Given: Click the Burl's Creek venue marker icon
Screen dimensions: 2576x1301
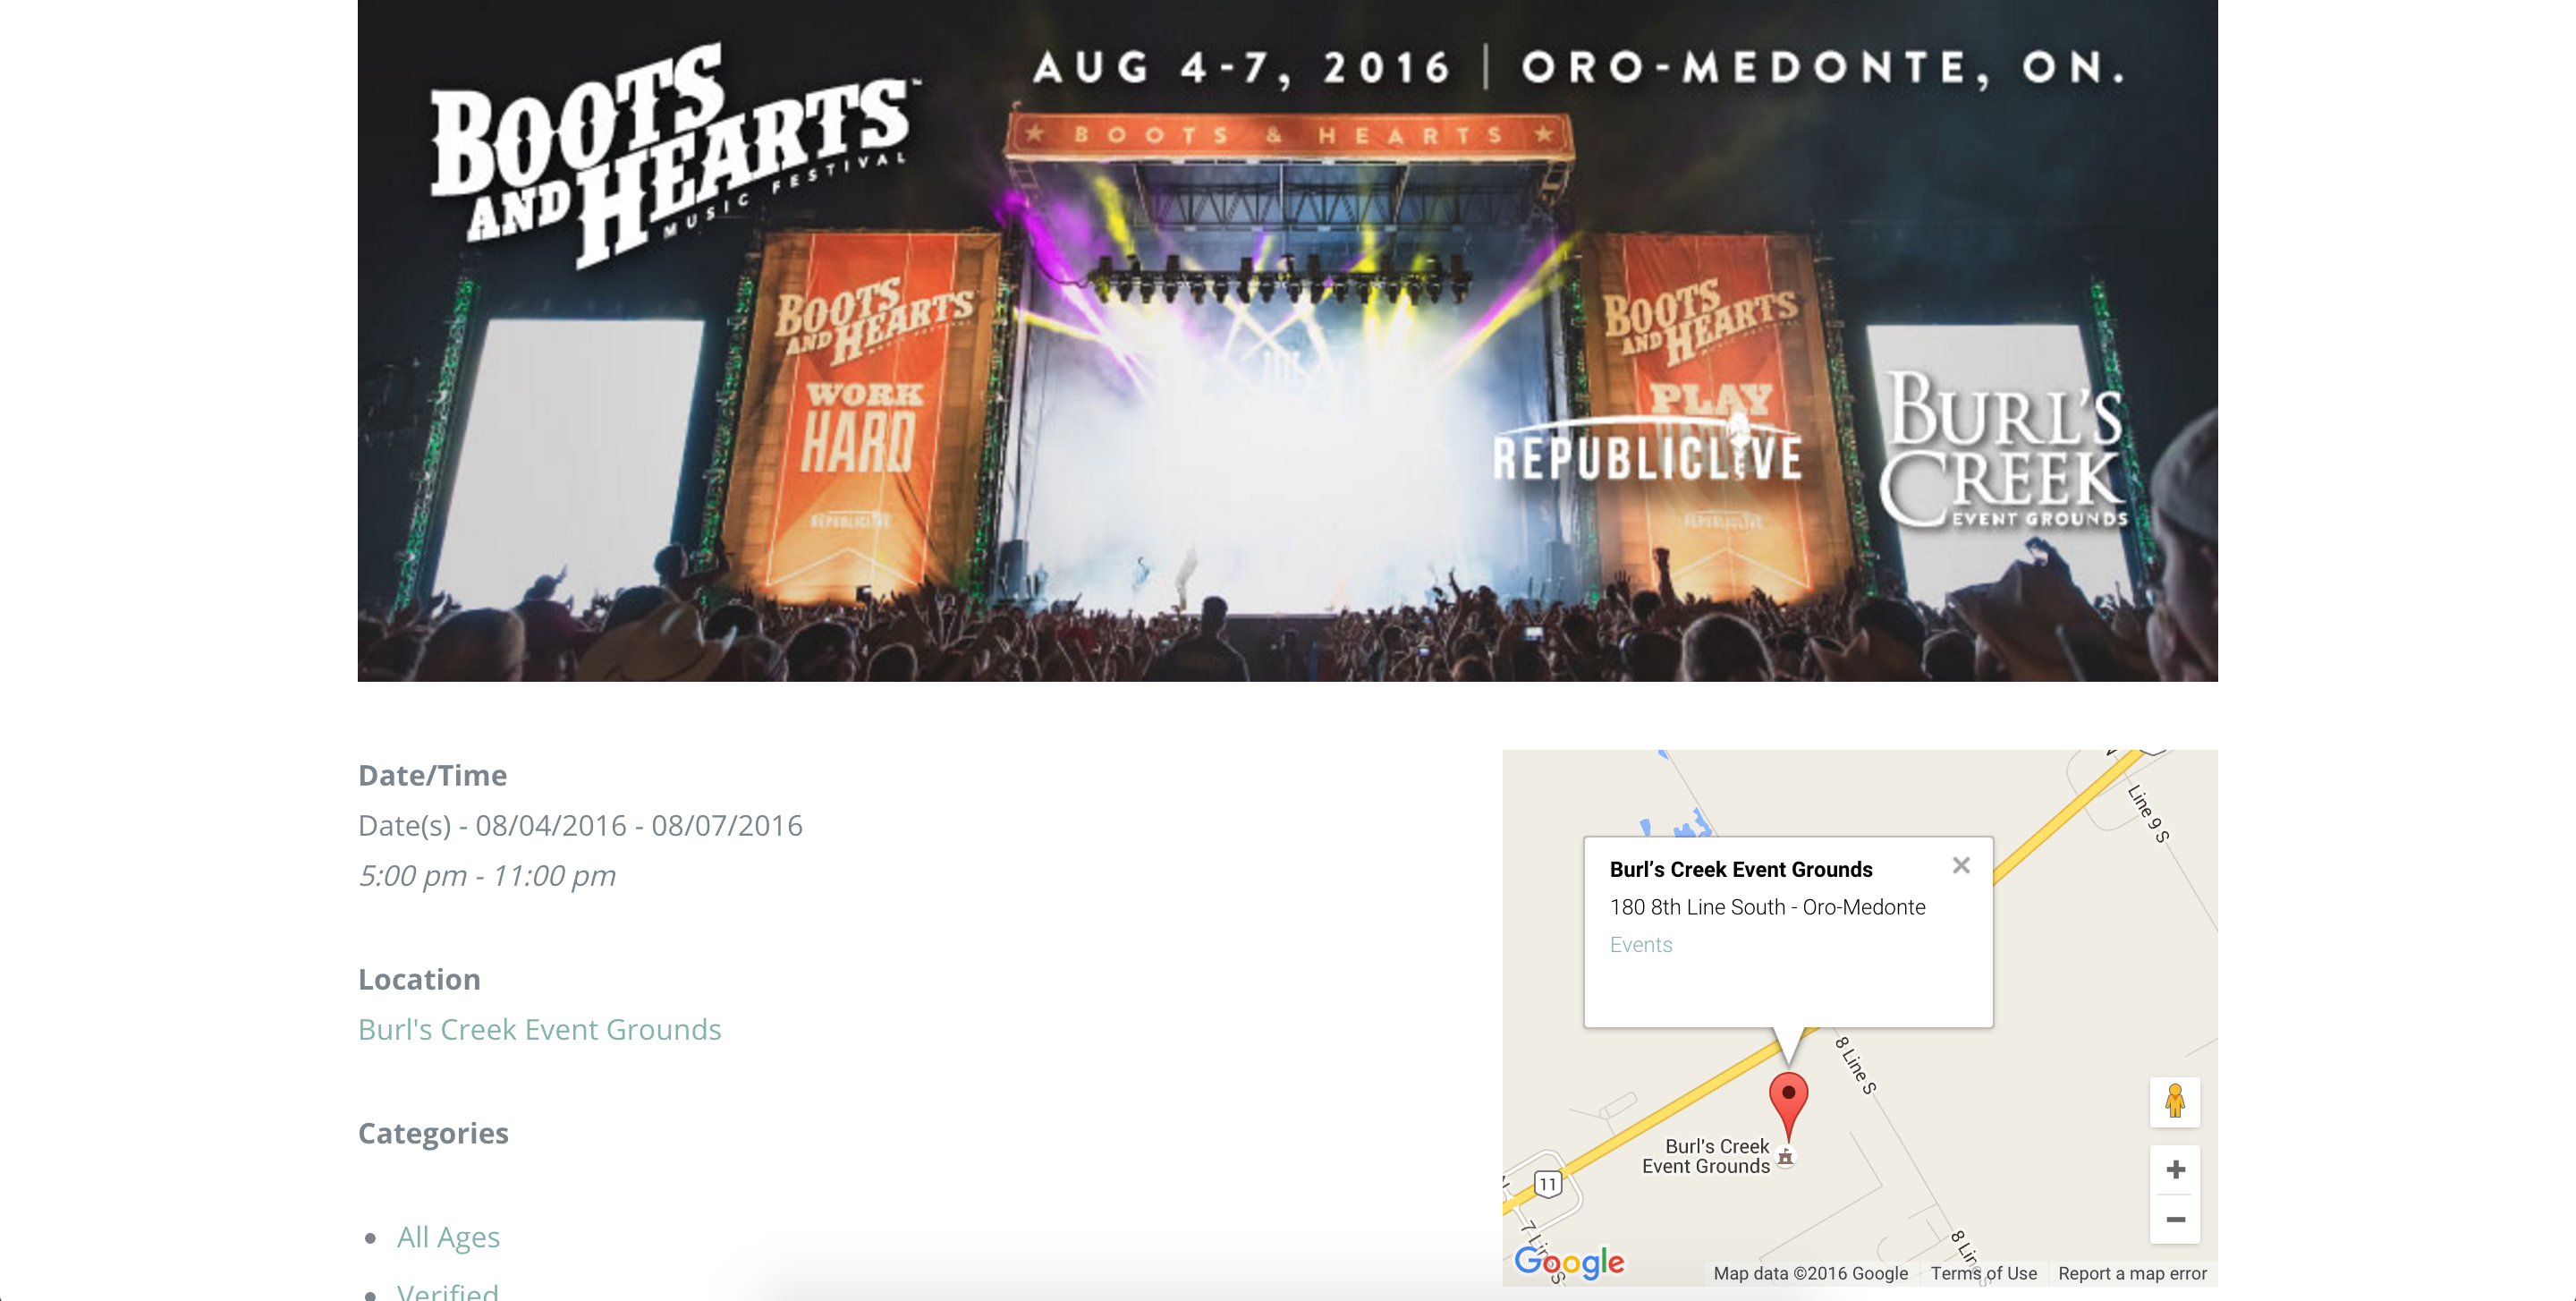Looking at the screenshot, I should tap(1785, 1157).
